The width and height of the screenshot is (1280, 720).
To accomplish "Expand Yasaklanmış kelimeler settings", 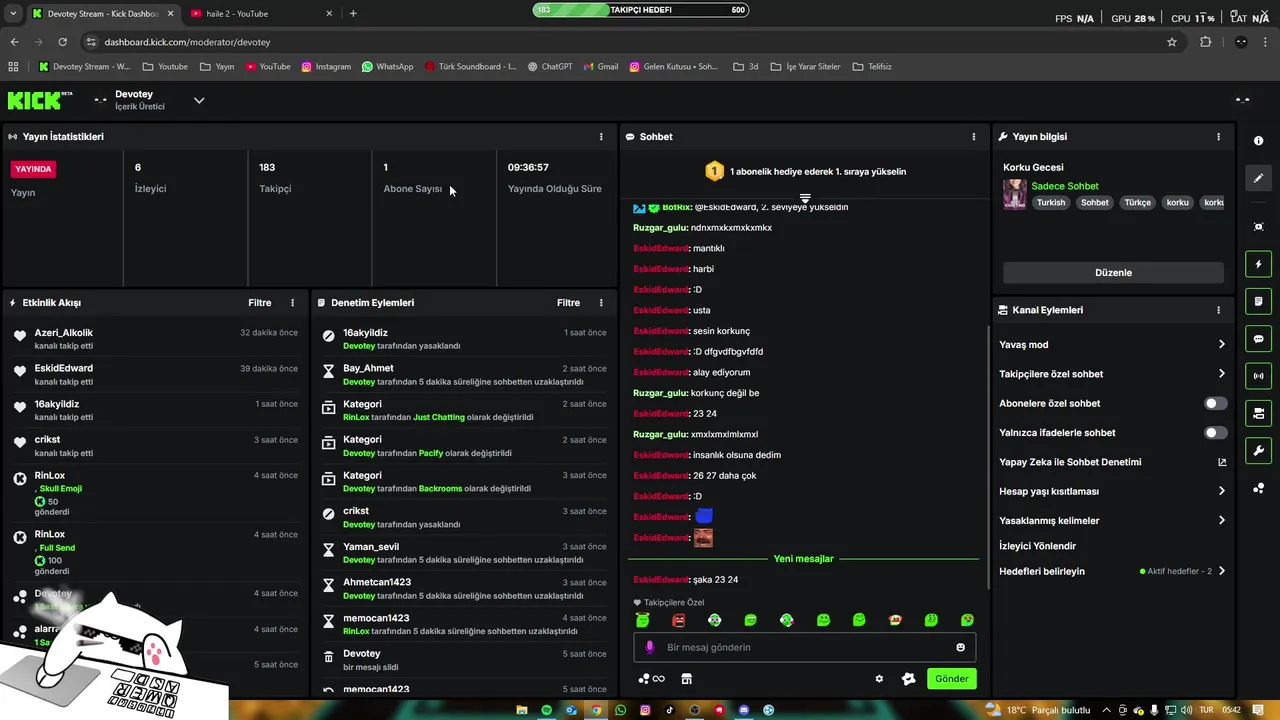I will [x=1222, y=520].
